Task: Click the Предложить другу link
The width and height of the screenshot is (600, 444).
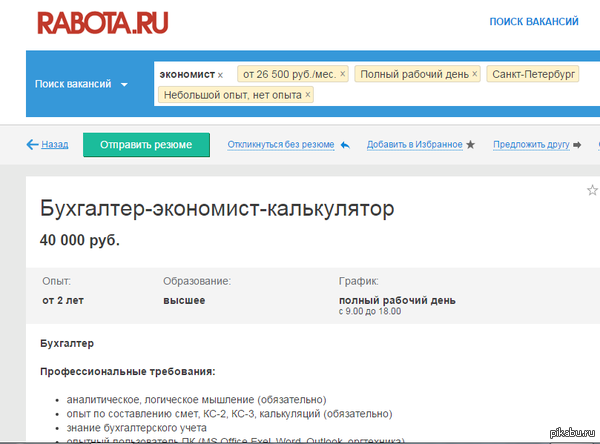Action: [531, 145]
